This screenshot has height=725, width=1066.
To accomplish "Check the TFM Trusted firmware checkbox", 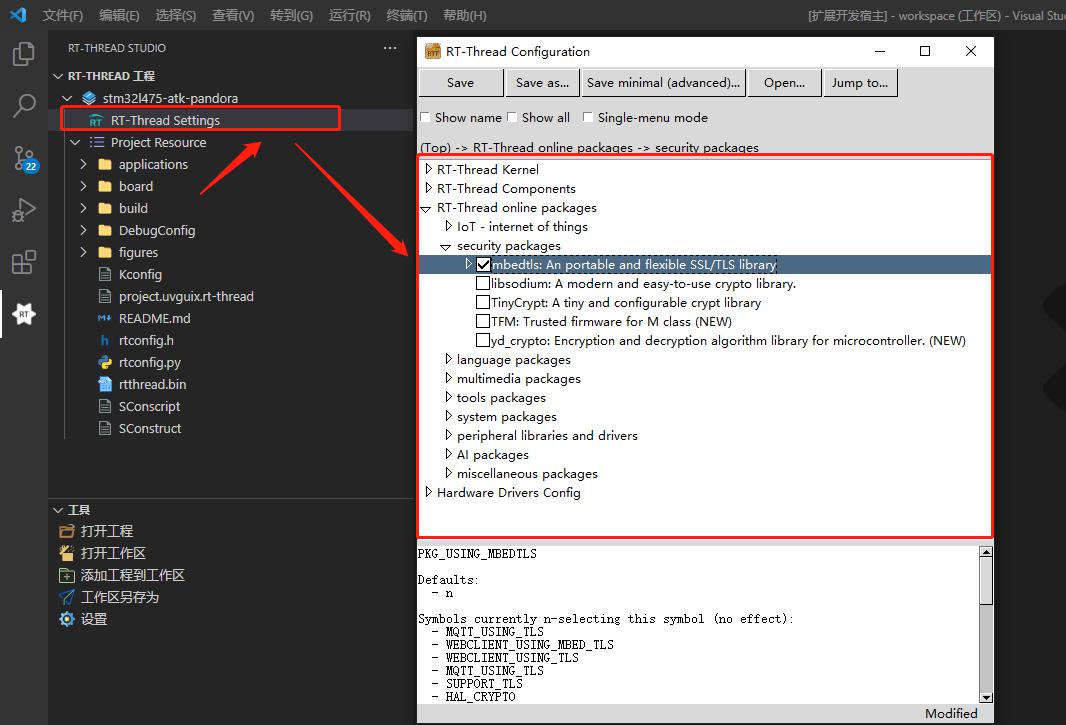I will pos(483,321).
